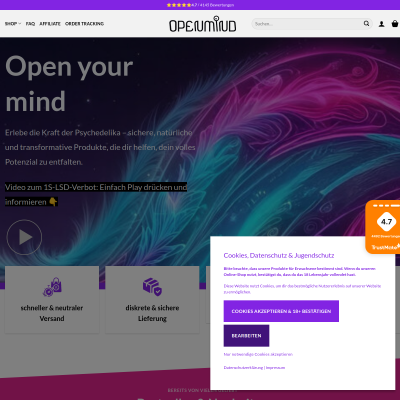Go to the FAQ page
The image size is (400, 400).
click(30, 24)
